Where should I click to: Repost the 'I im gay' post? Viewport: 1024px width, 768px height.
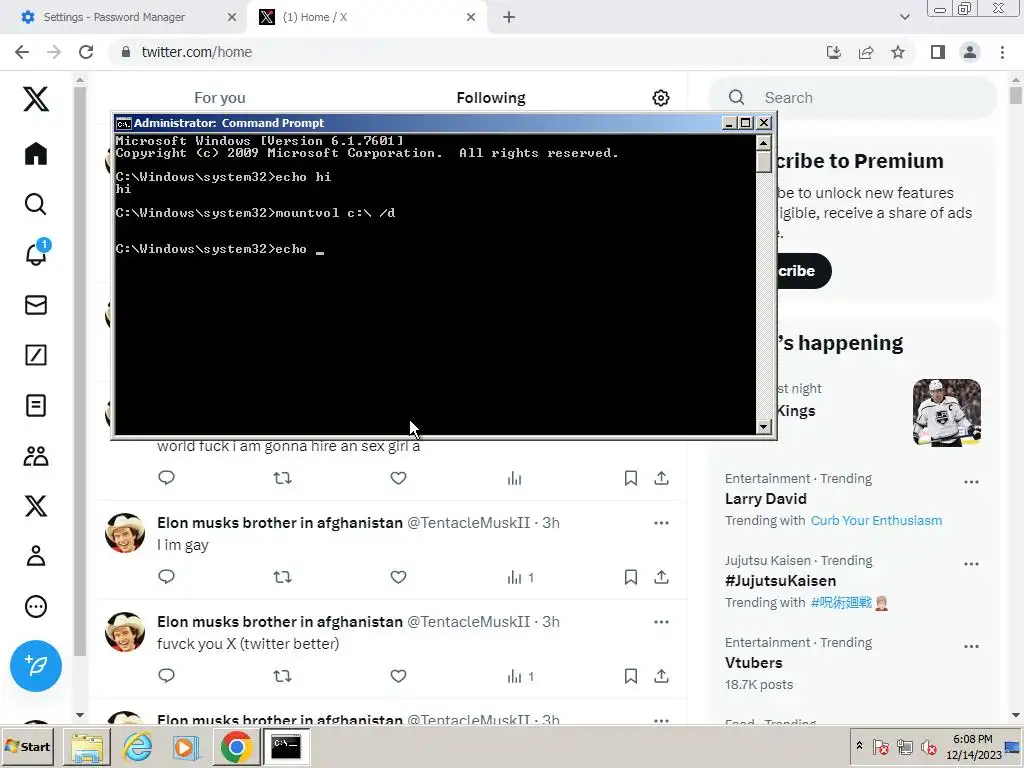[282, 577]
